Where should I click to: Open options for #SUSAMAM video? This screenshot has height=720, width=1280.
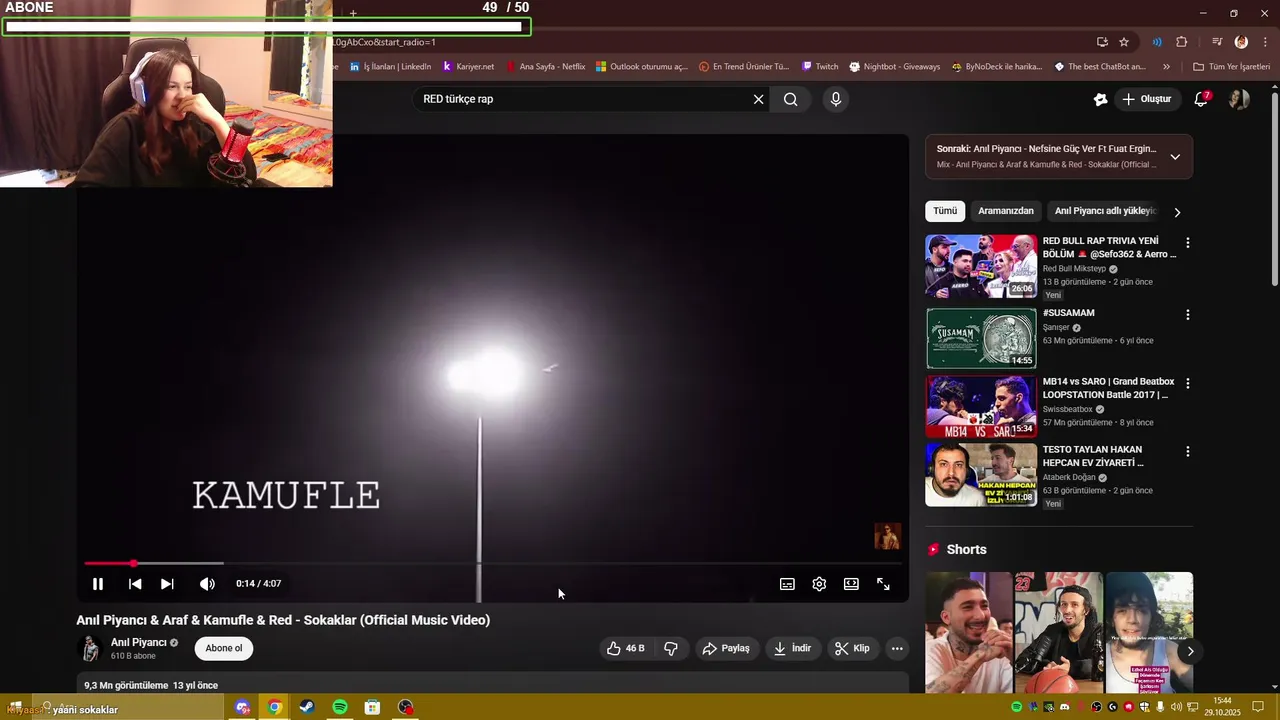pyautogui.click(x=1188, y=315)
